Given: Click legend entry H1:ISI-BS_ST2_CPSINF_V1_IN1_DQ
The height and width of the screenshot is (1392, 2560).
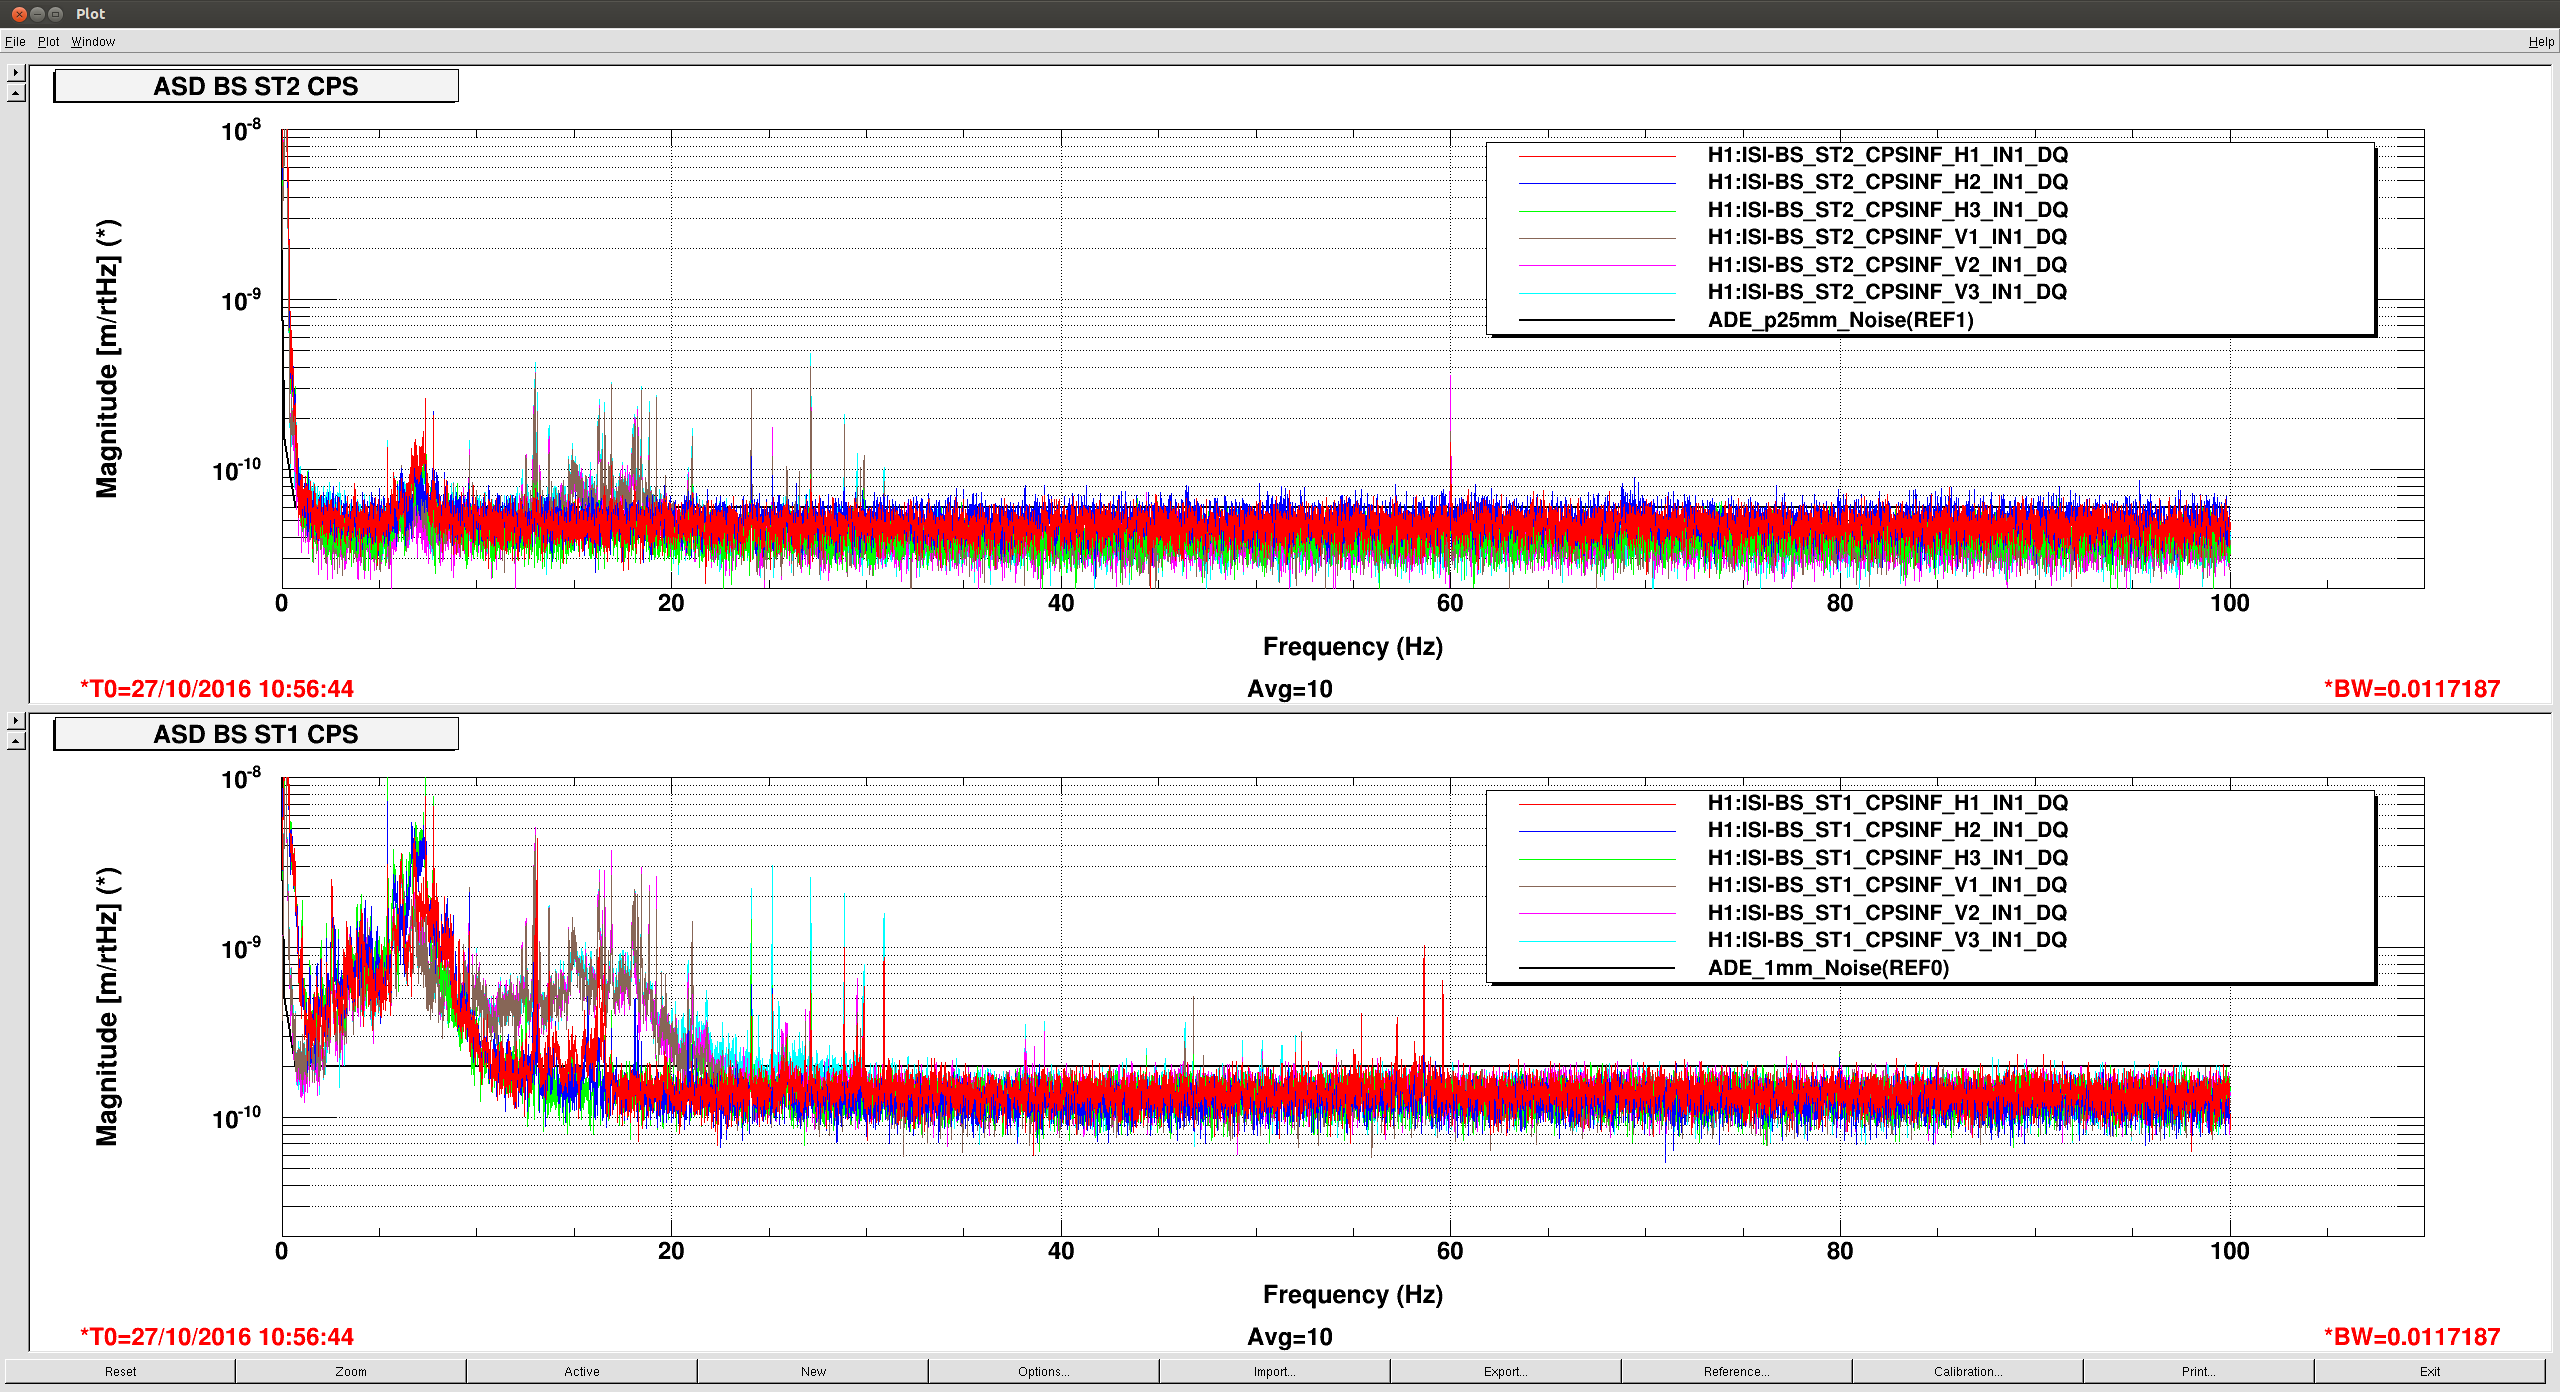Looking at the screenshot, I should 1887,237.
